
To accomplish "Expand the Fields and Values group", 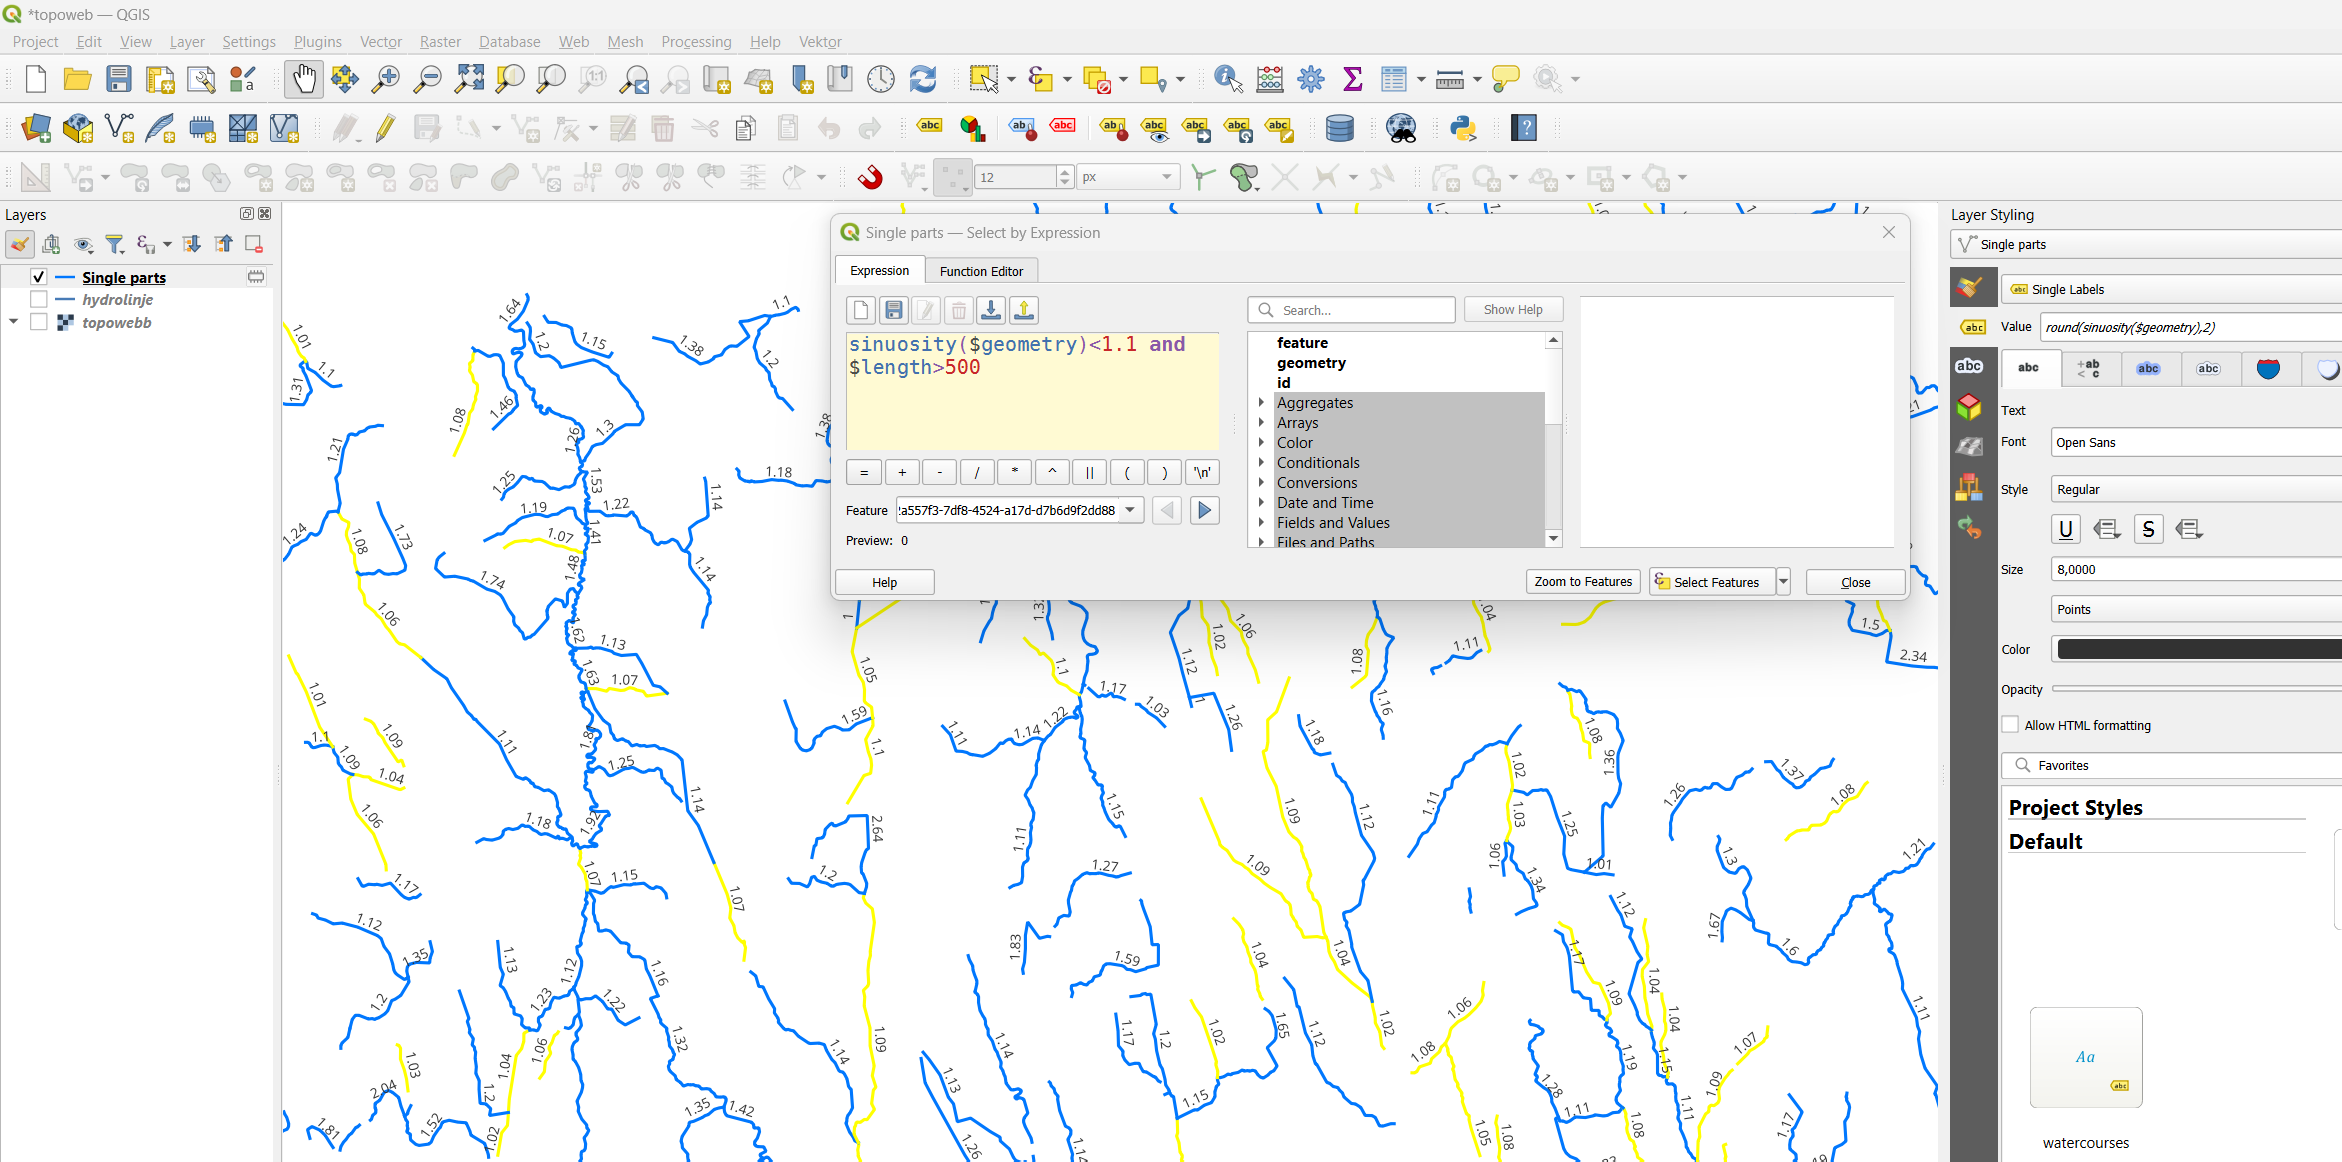I will [x=1262, y=522].
